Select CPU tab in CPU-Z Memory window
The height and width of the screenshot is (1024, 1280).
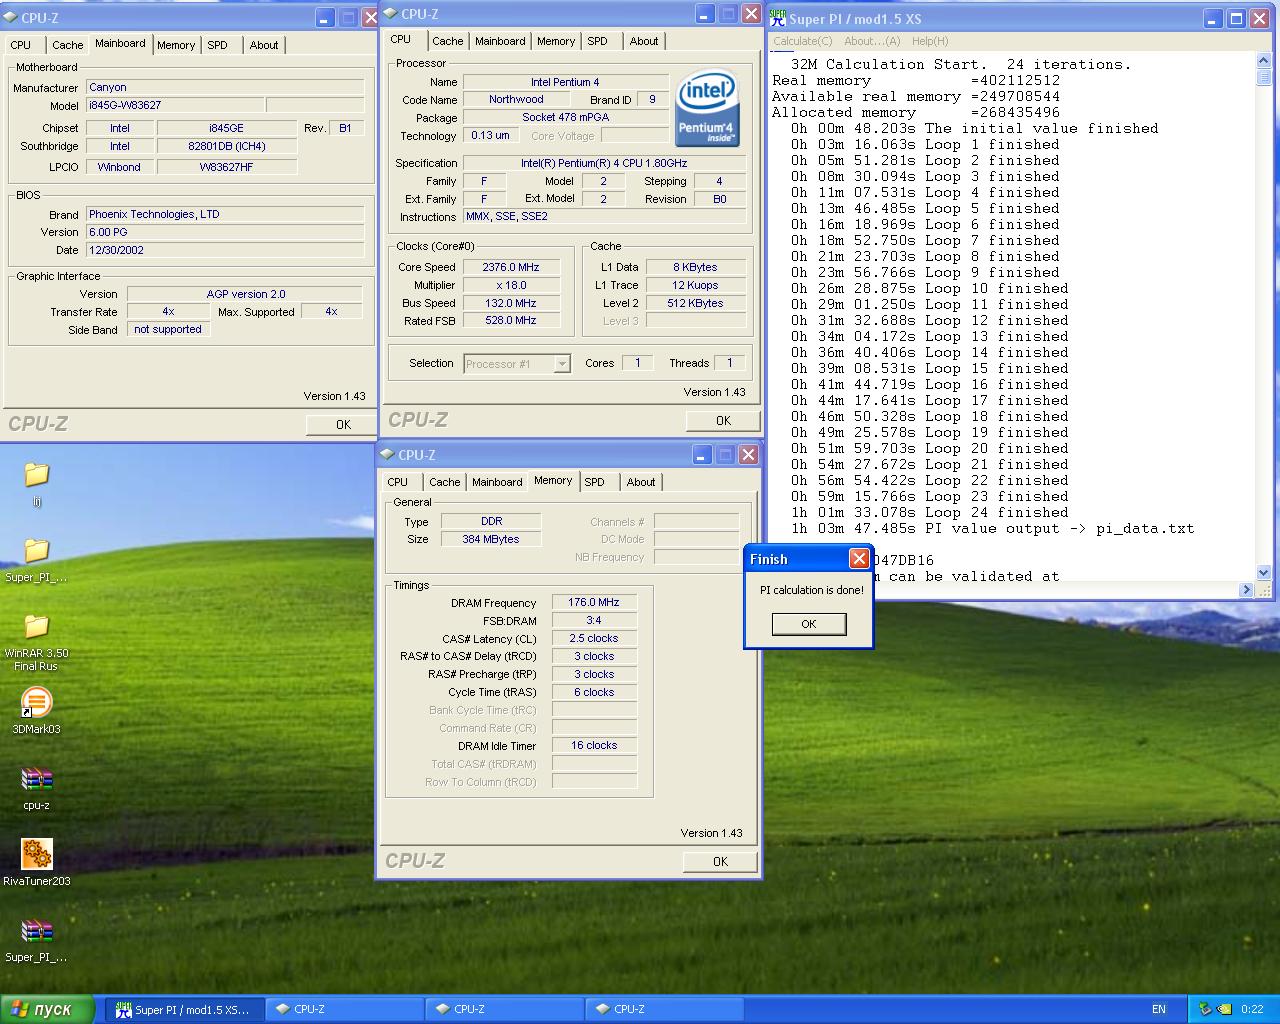(x=398, y=482)
